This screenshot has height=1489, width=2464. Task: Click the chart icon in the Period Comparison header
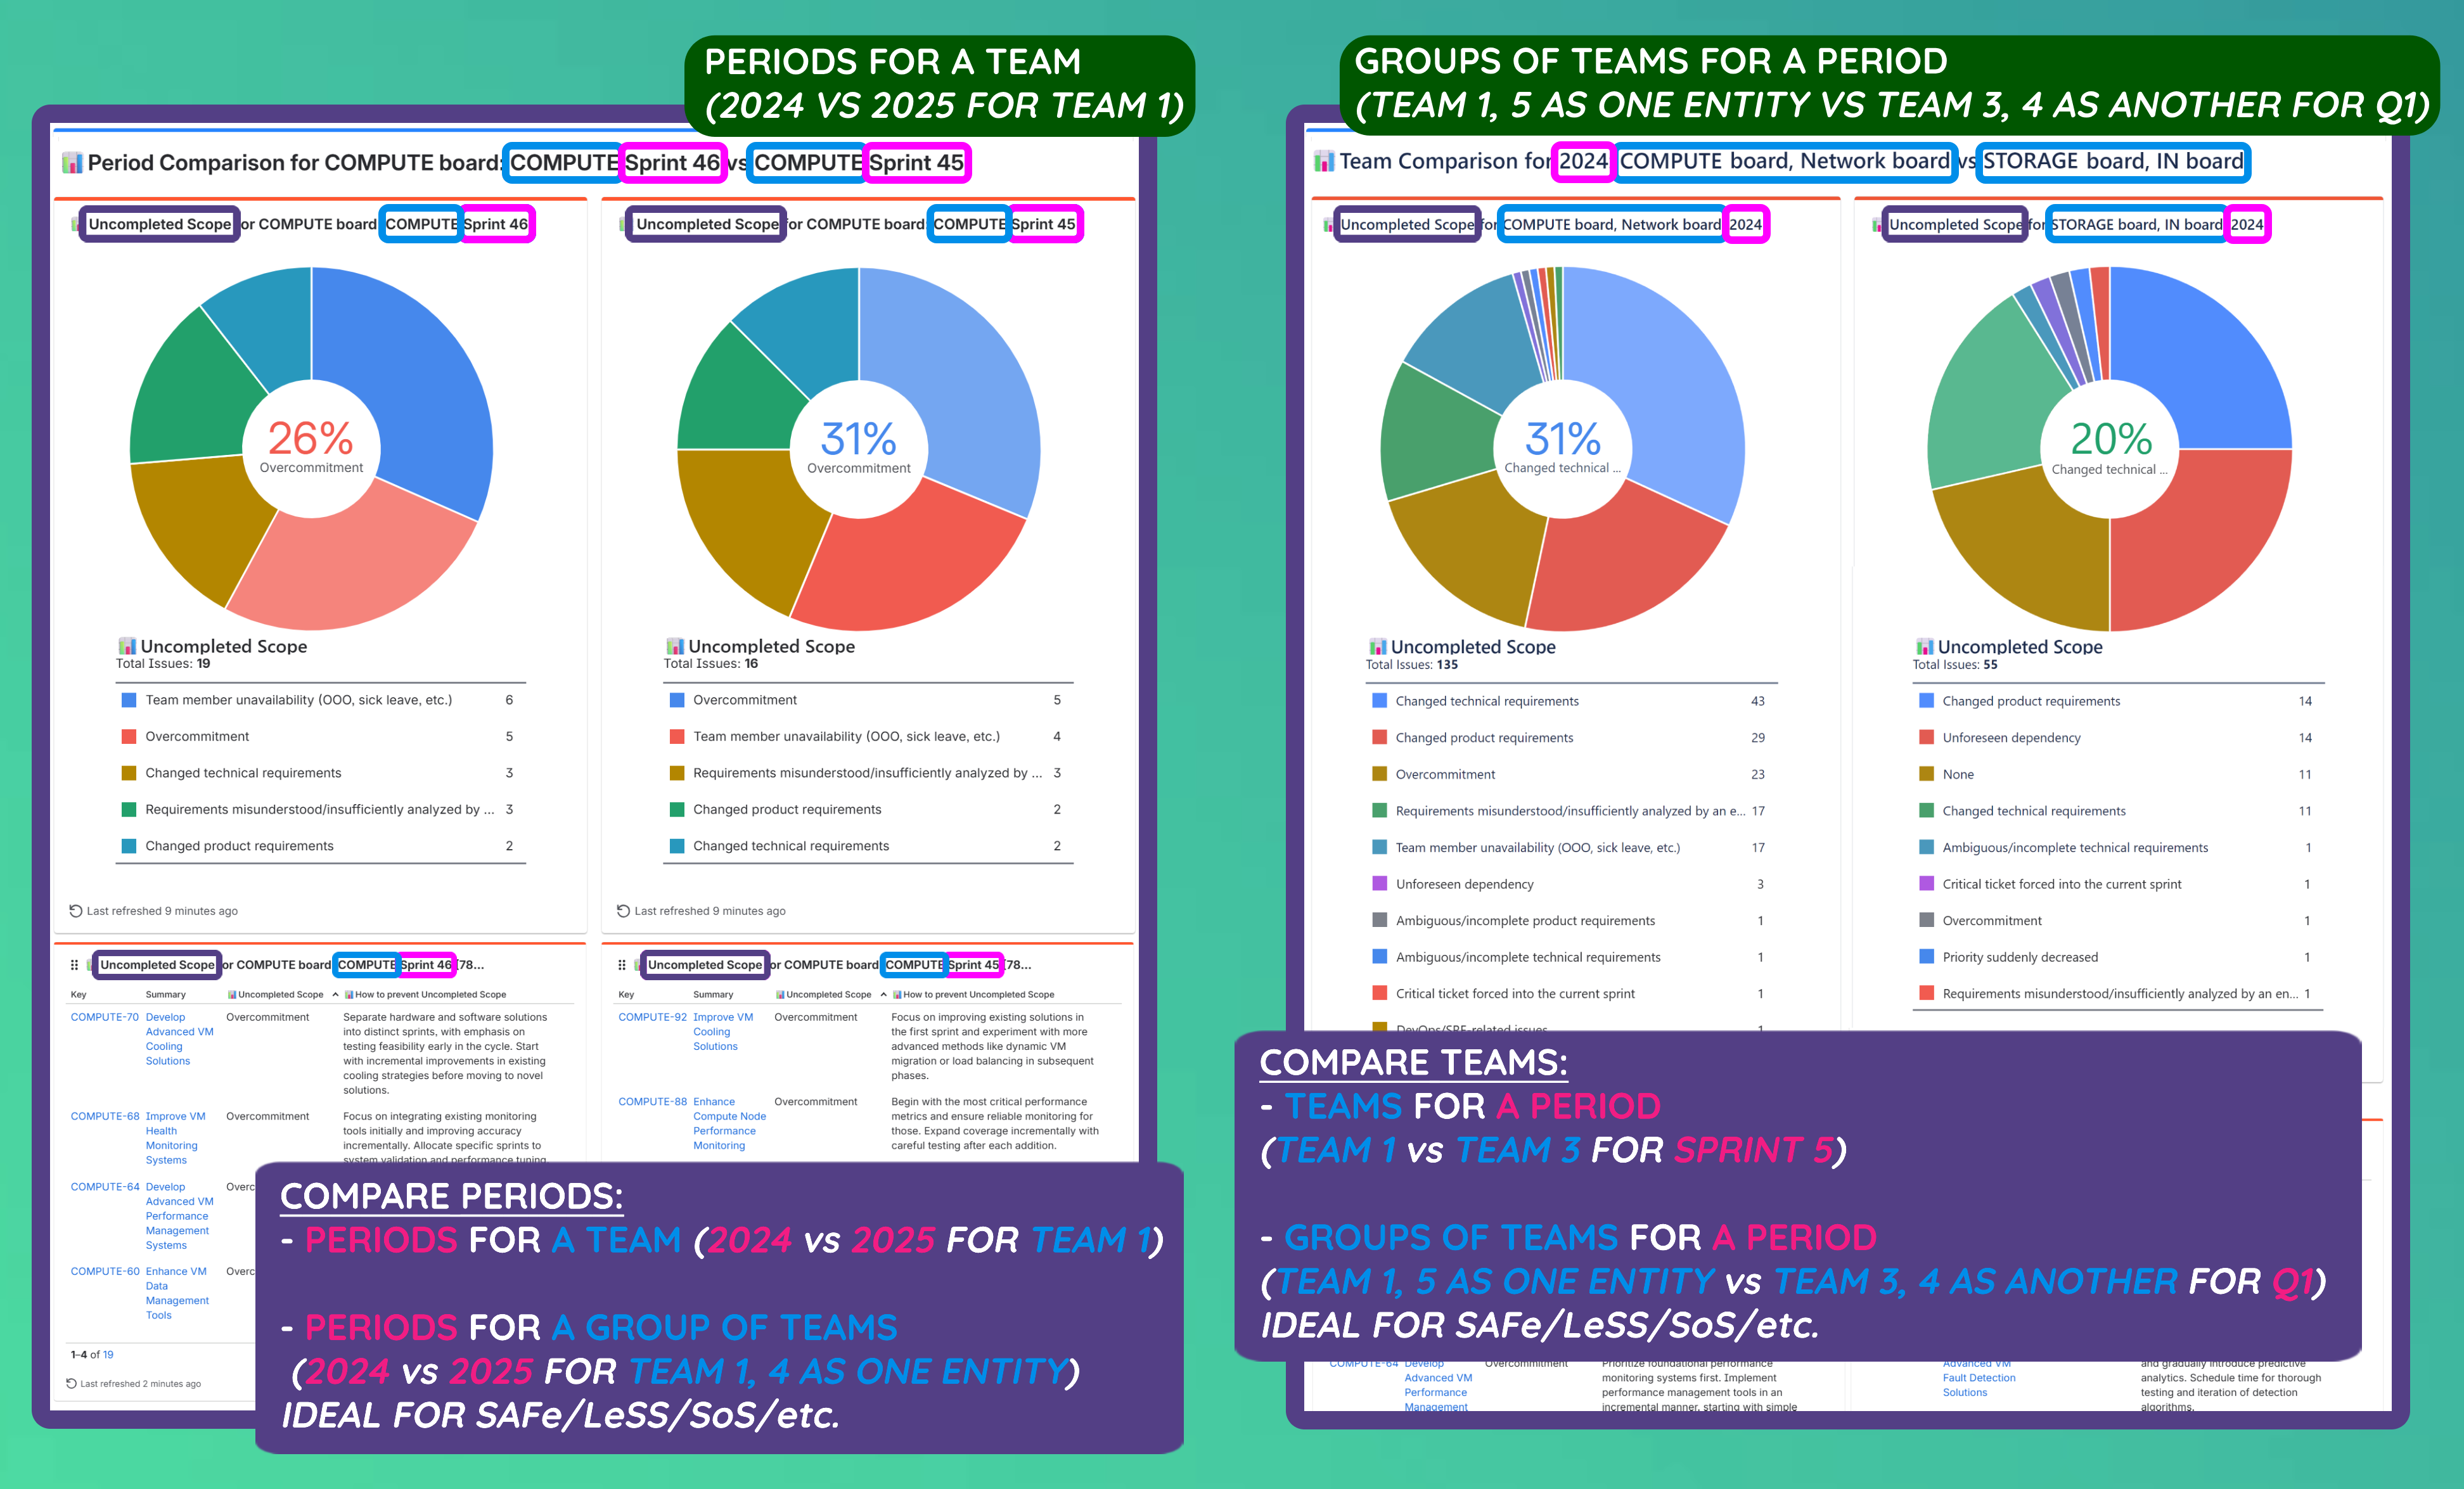tap(74, 161)
